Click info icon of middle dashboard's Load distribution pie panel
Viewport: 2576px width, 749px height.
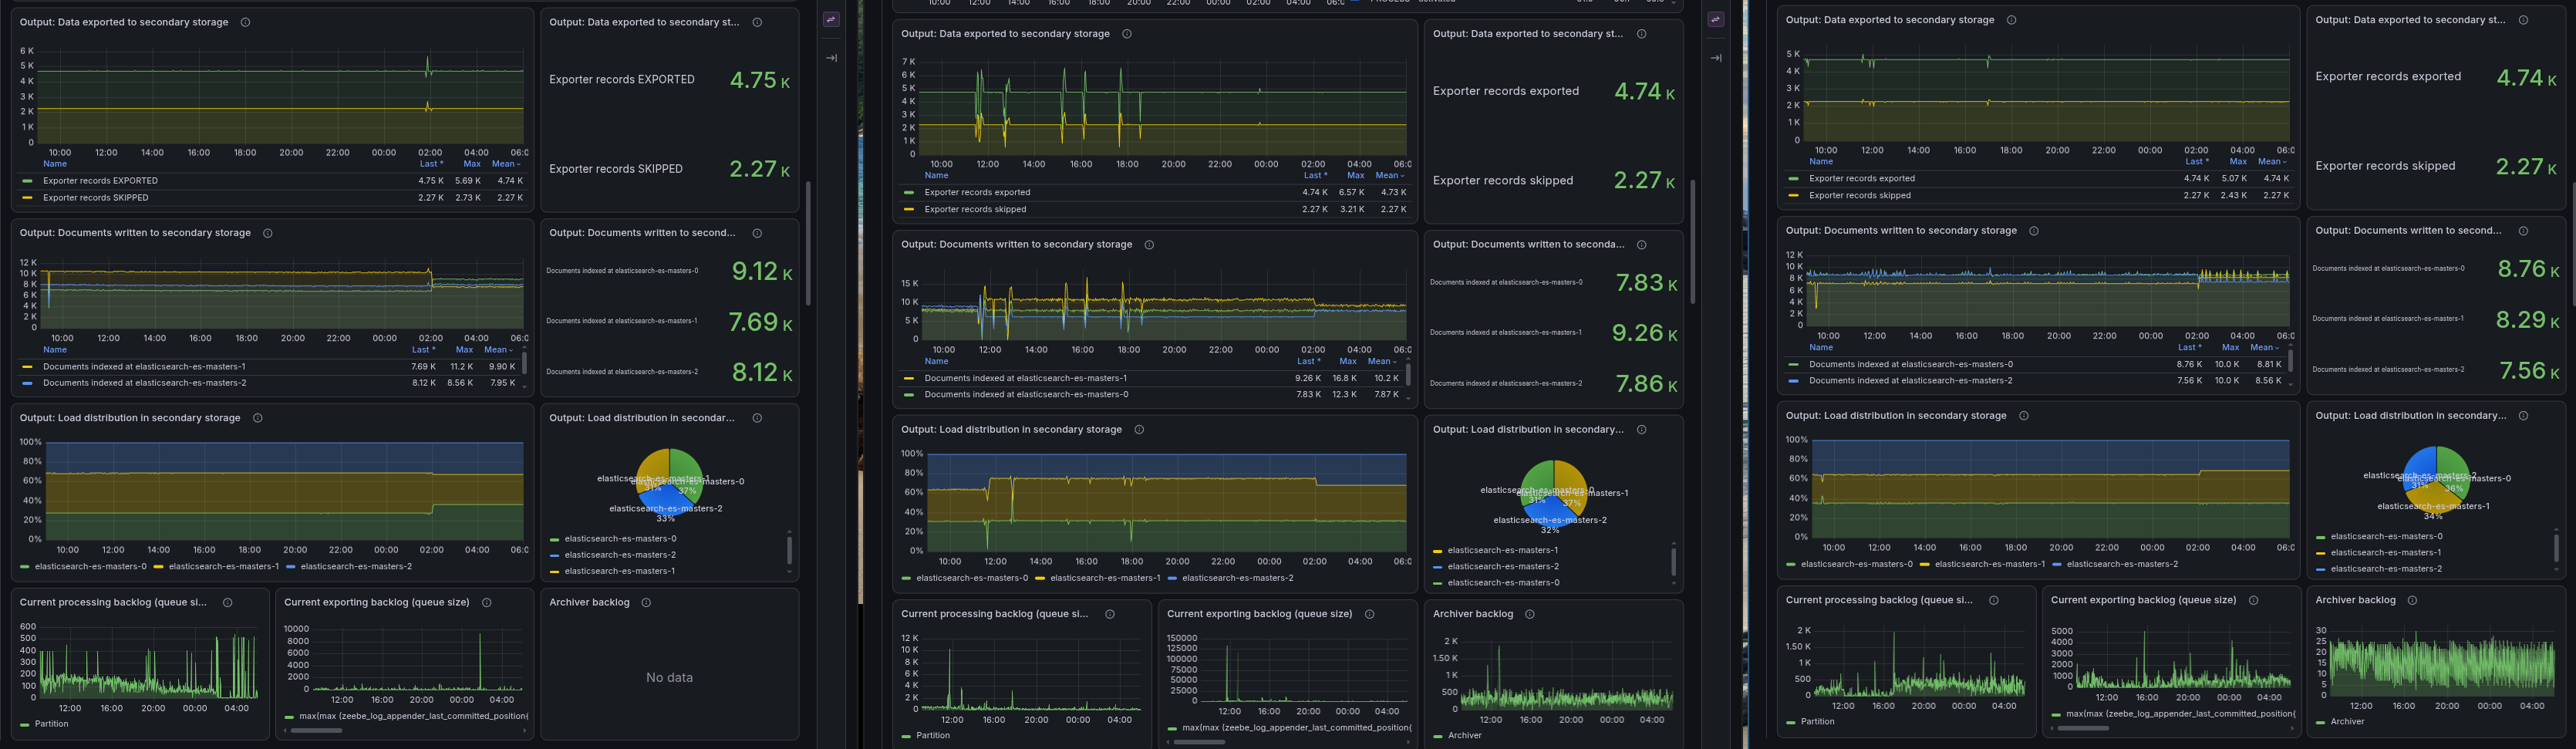coord(1641,429)
